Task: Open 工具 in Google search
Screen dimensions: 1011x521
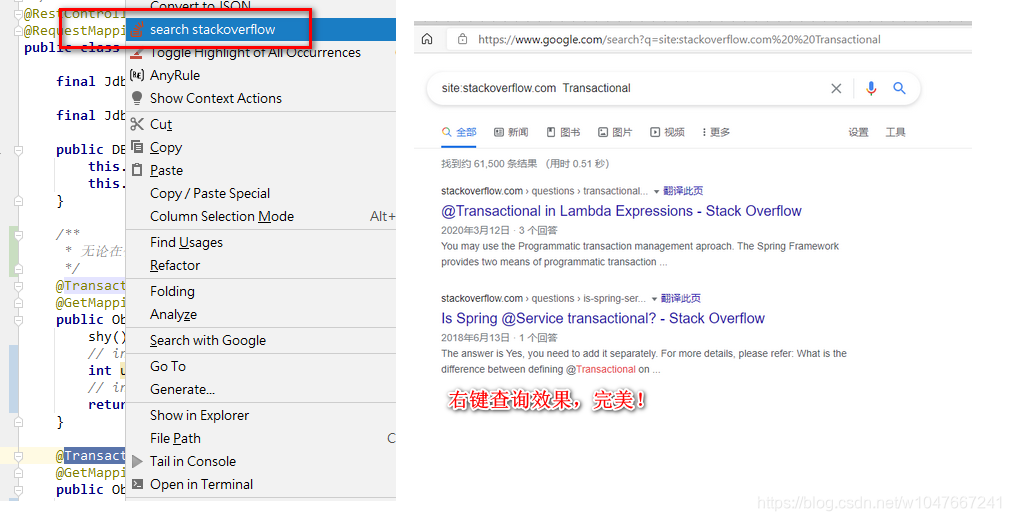Action: [x=895, y=132]
